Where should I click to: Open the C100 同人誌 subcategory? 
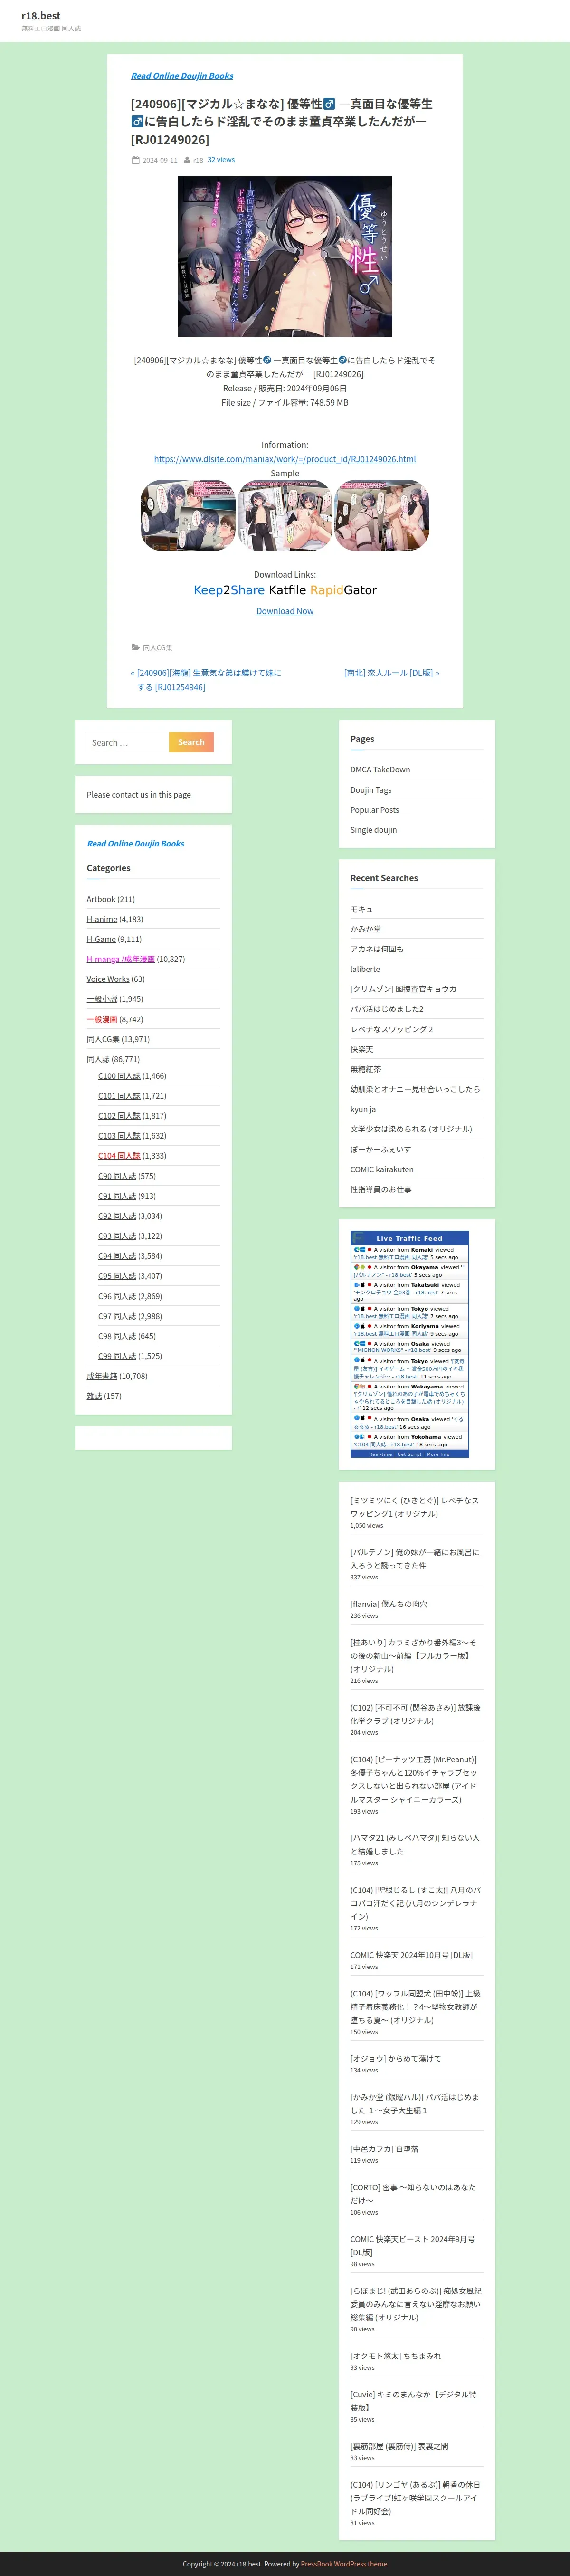(x=119, y=1076)
